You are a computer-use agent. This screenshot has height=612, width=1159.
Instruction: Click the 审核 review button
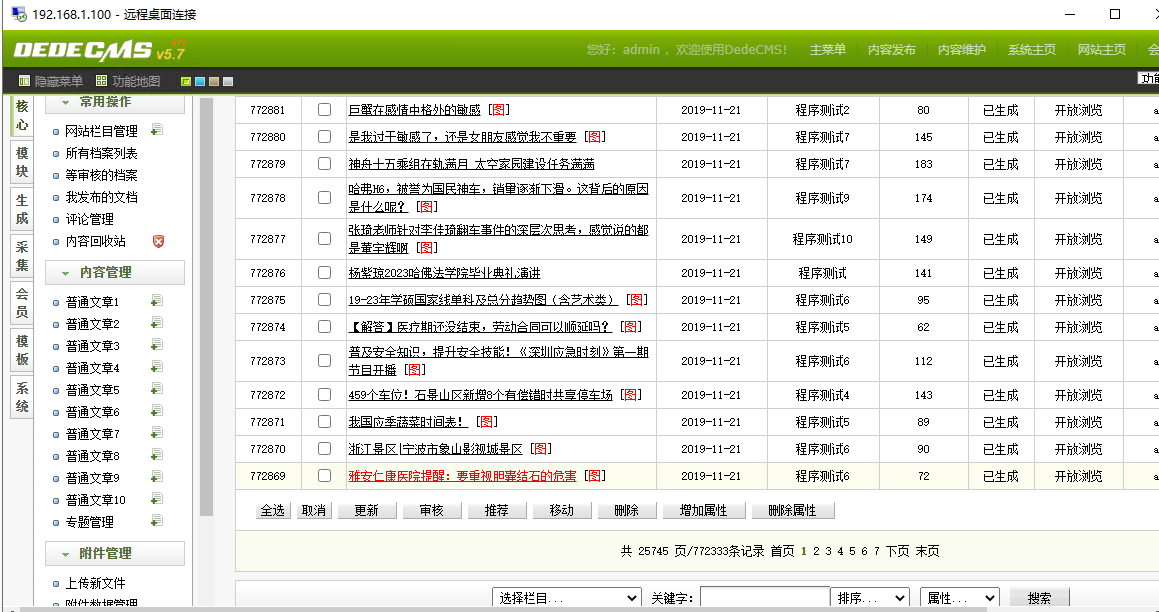432,510
